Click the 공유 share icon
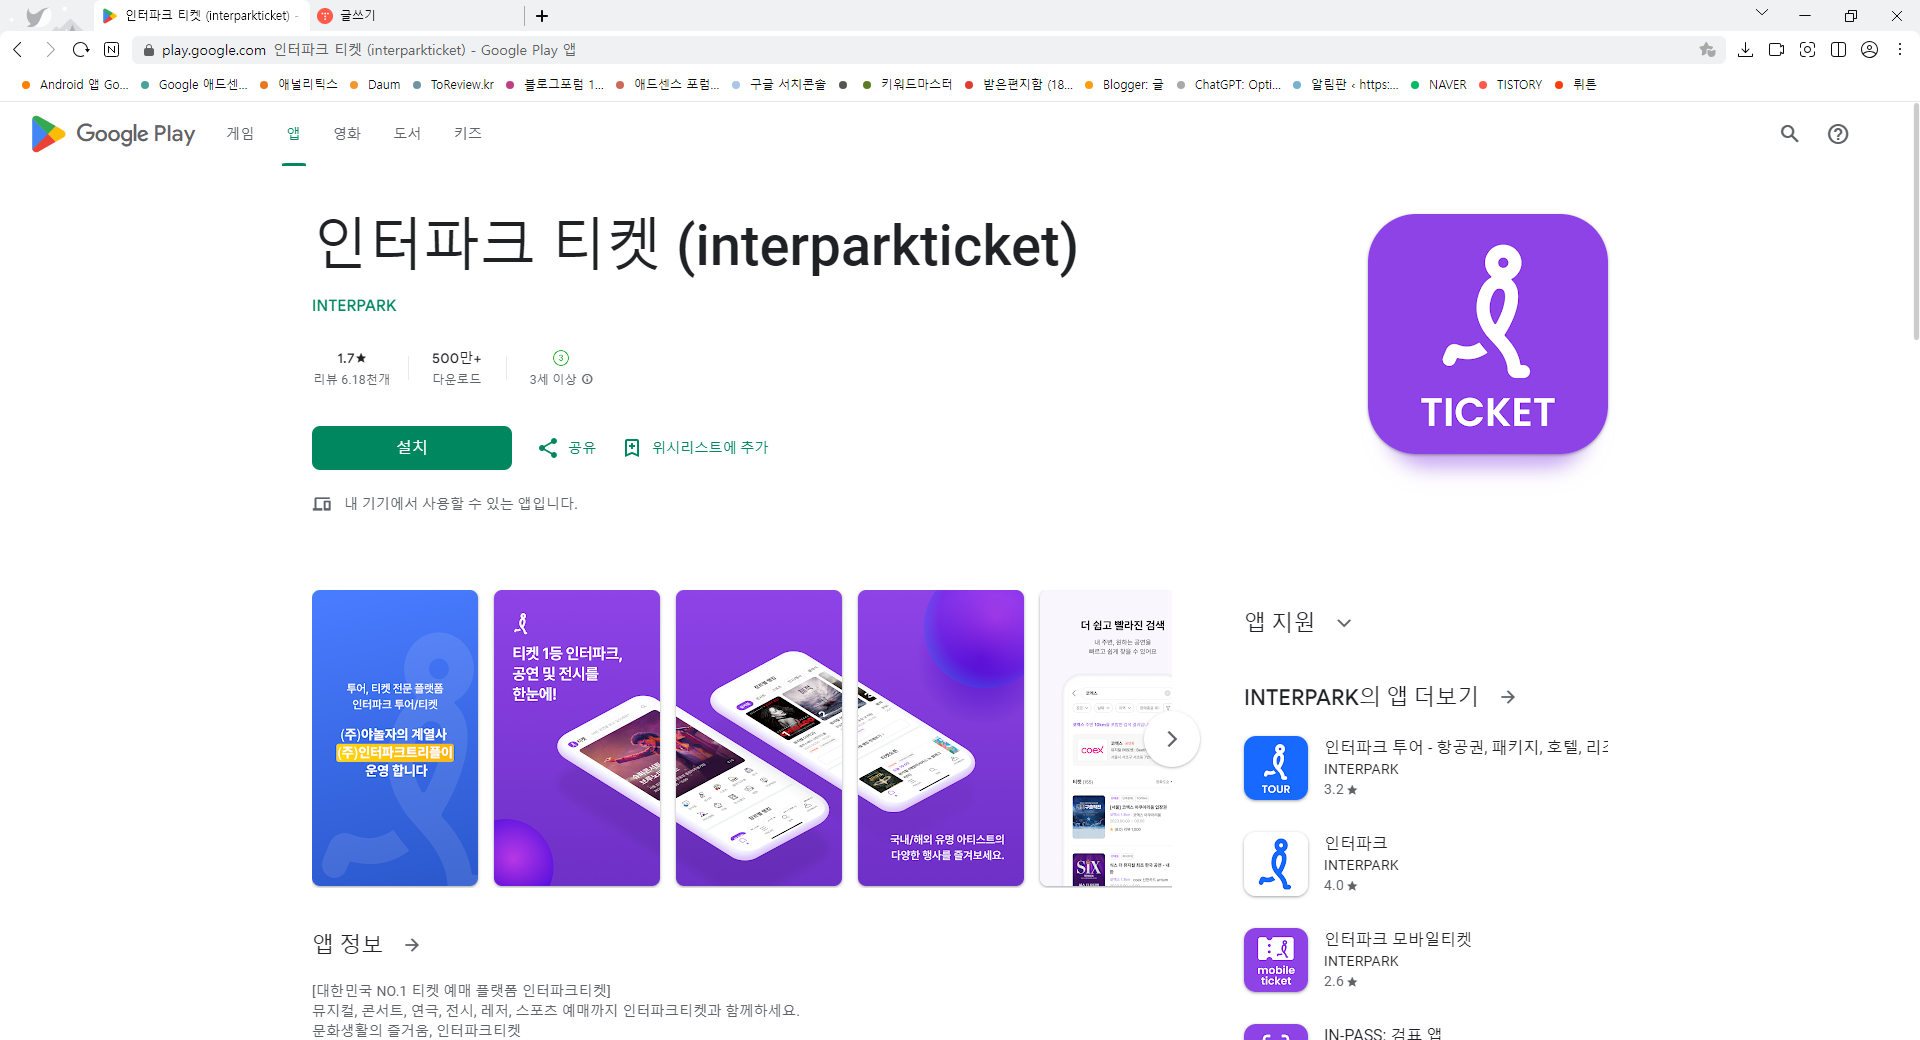 [x=548, y=447]
